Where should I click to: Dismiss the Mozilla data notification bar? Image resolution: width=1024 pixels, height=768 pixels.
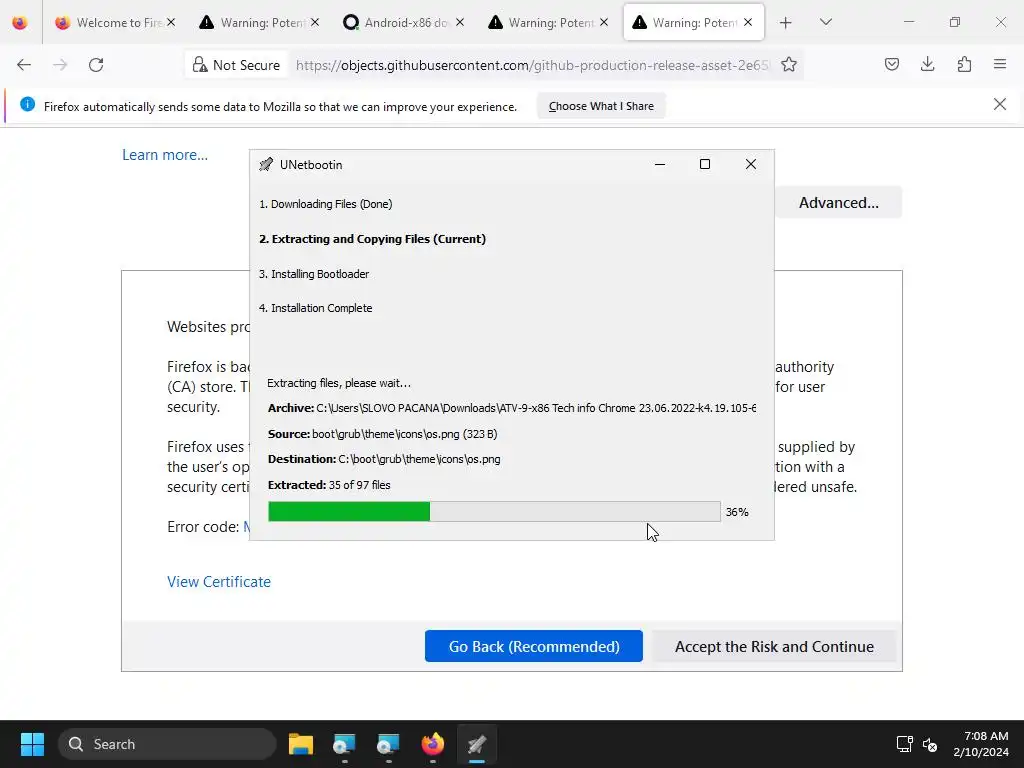[x=1000, y=104]
